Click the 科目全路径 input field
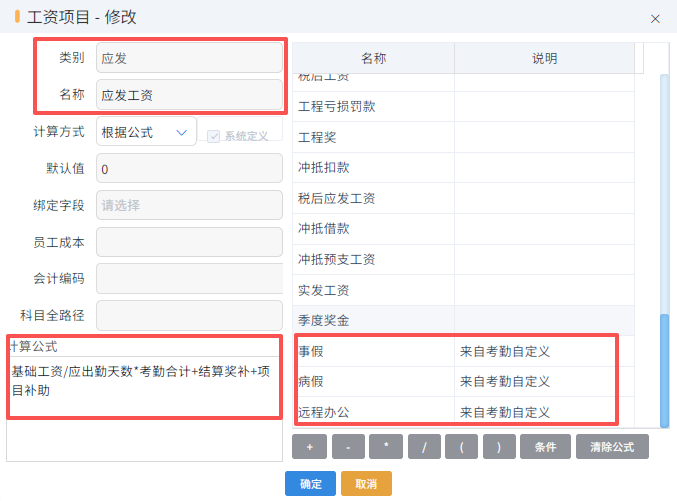Screen dimensions: 677x501 point(189,316)
